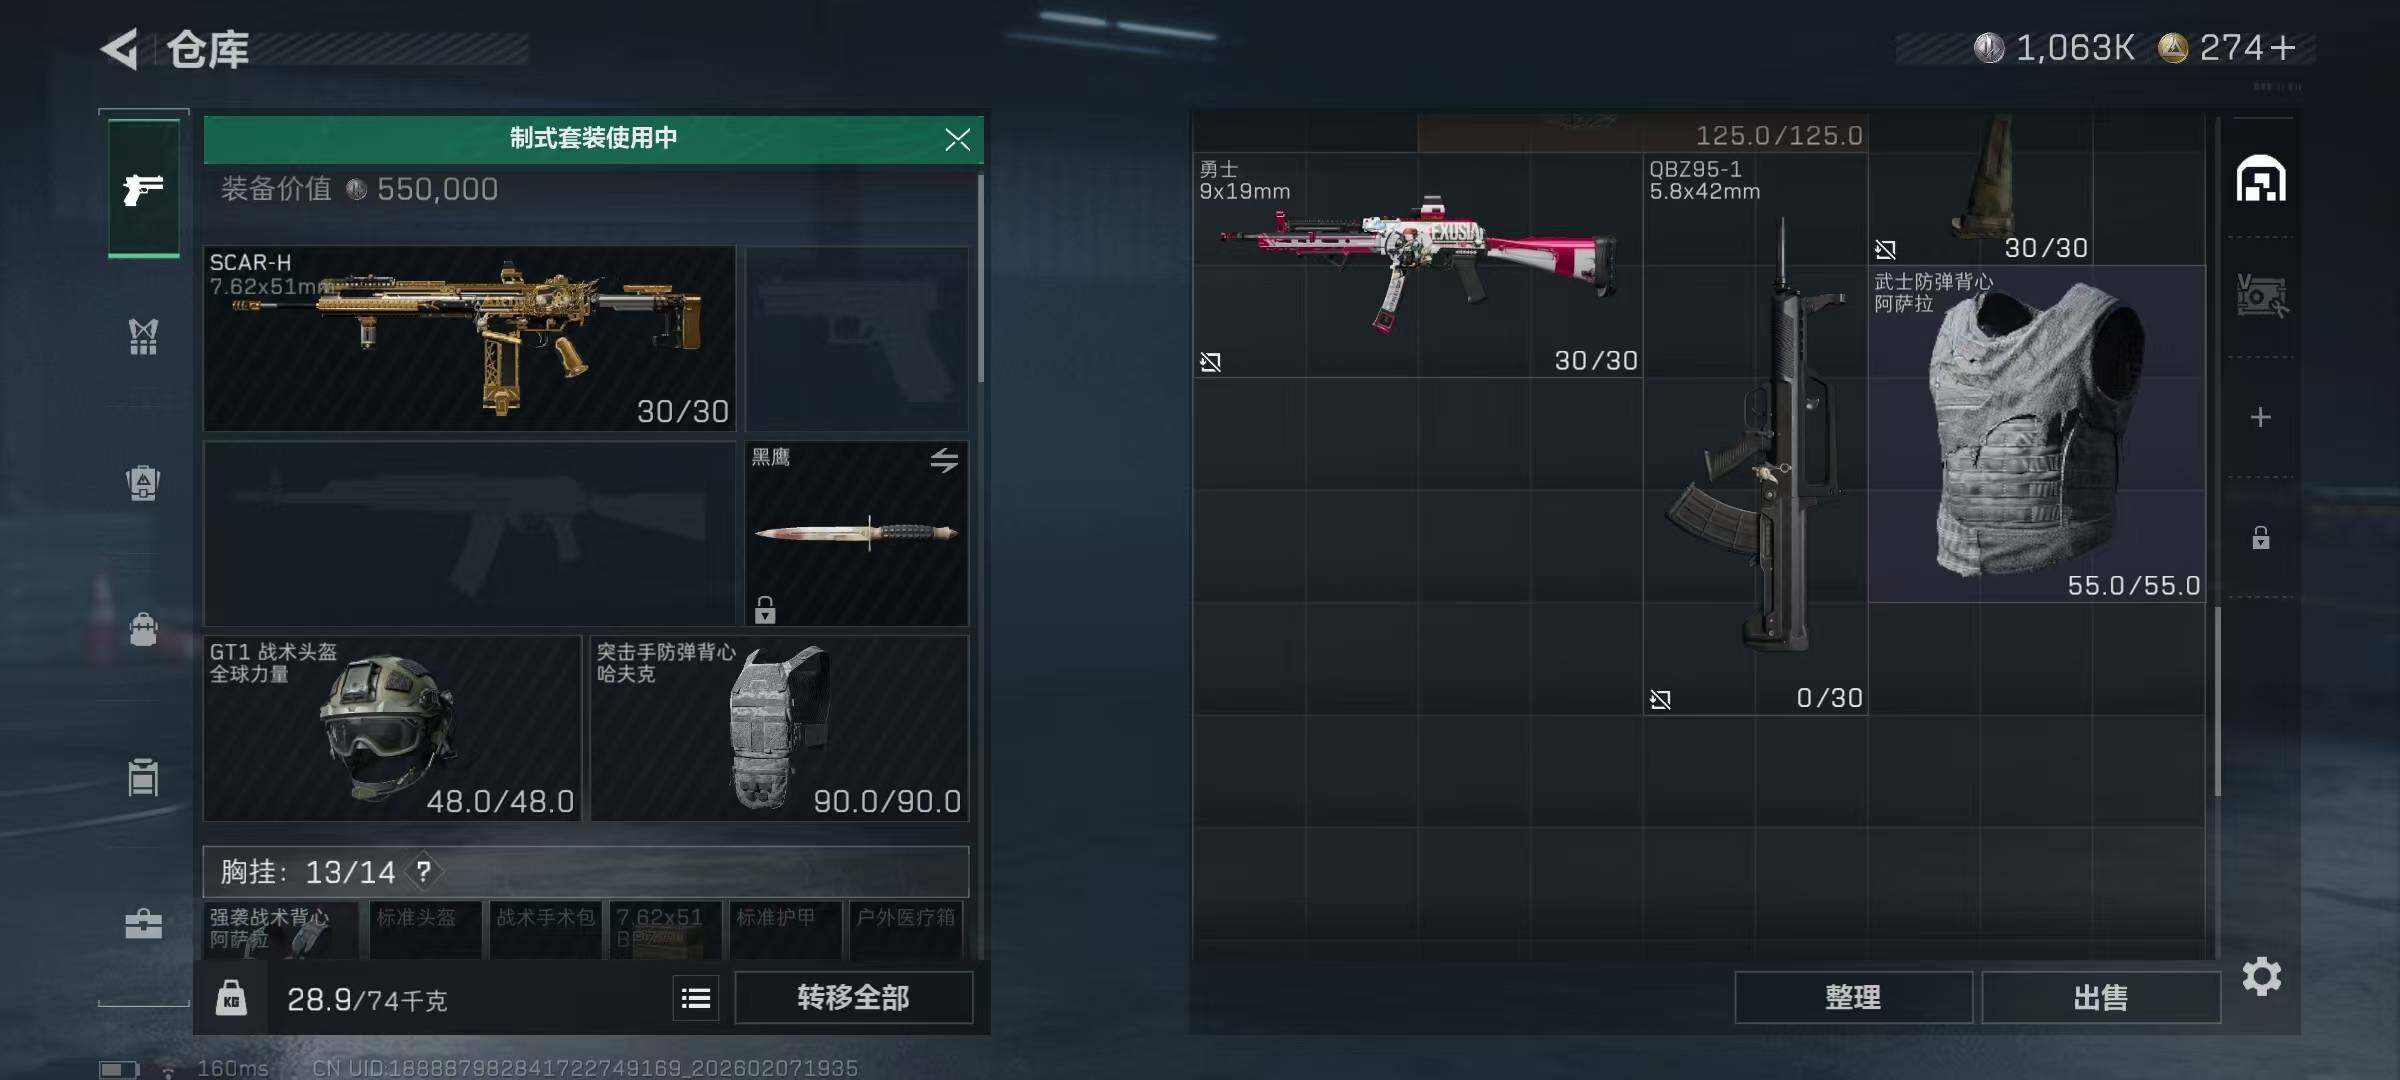Viewport: 2400px width, 1080px height.
Task: Click the Sell (出售) button
Action: (x=2100, y=997)
